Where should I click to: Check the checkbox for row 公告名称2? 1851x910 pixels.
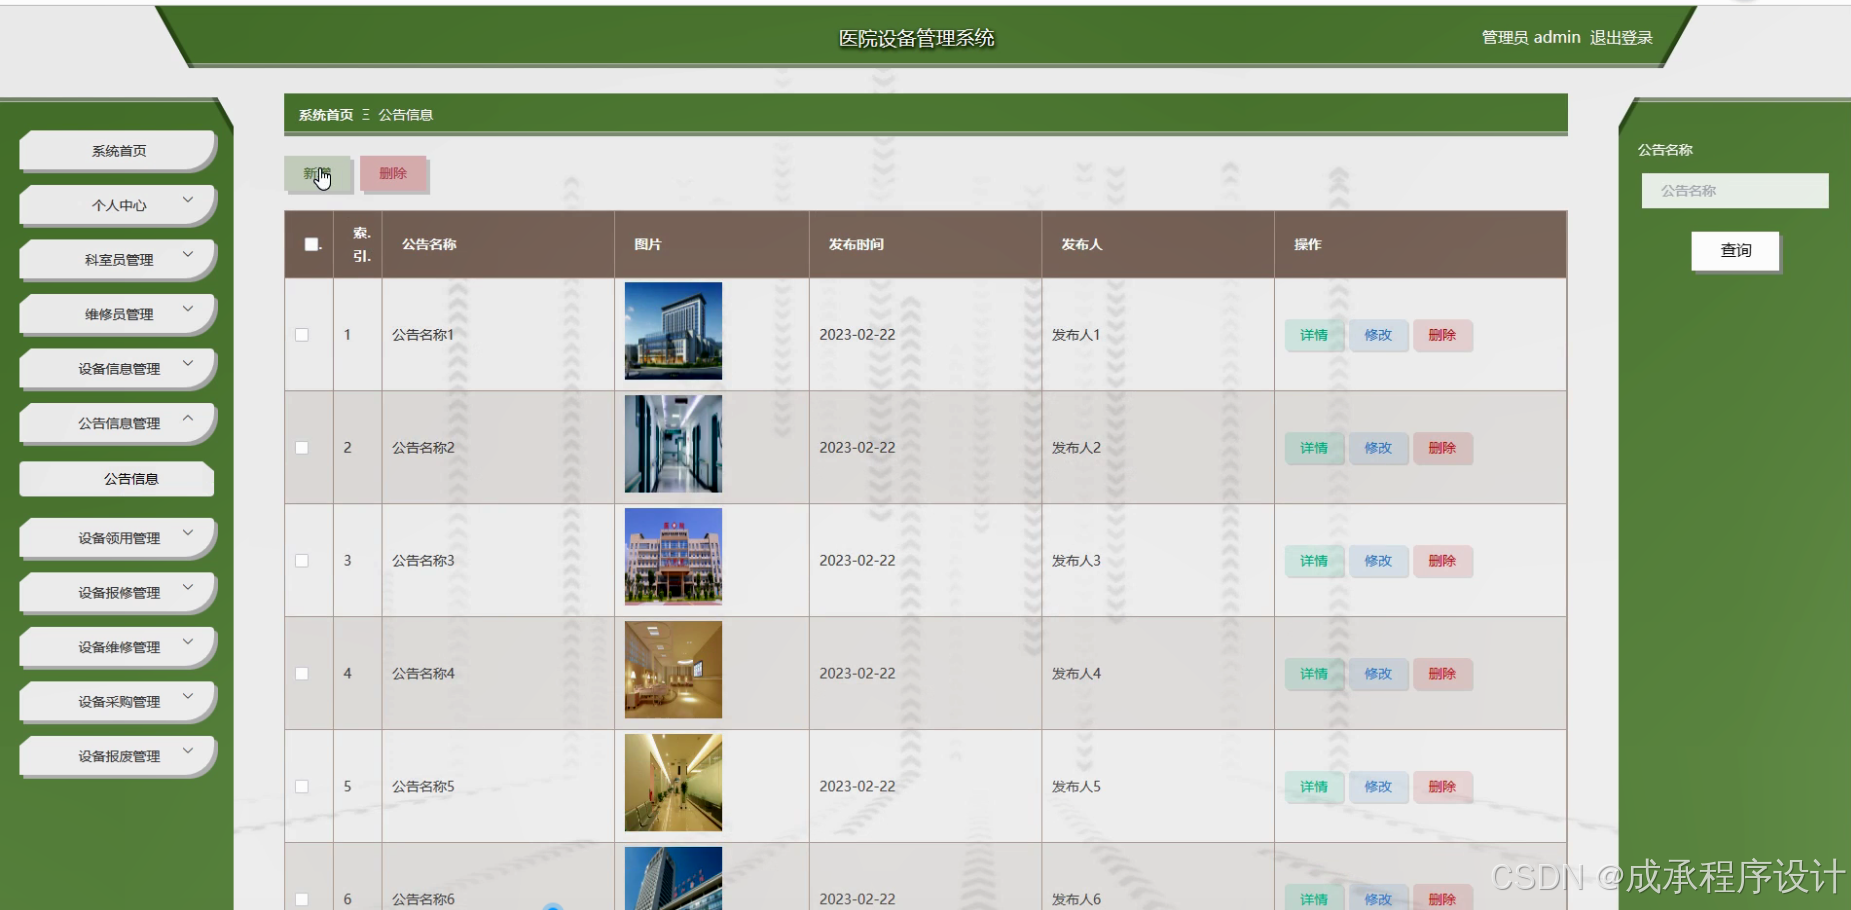302,448
